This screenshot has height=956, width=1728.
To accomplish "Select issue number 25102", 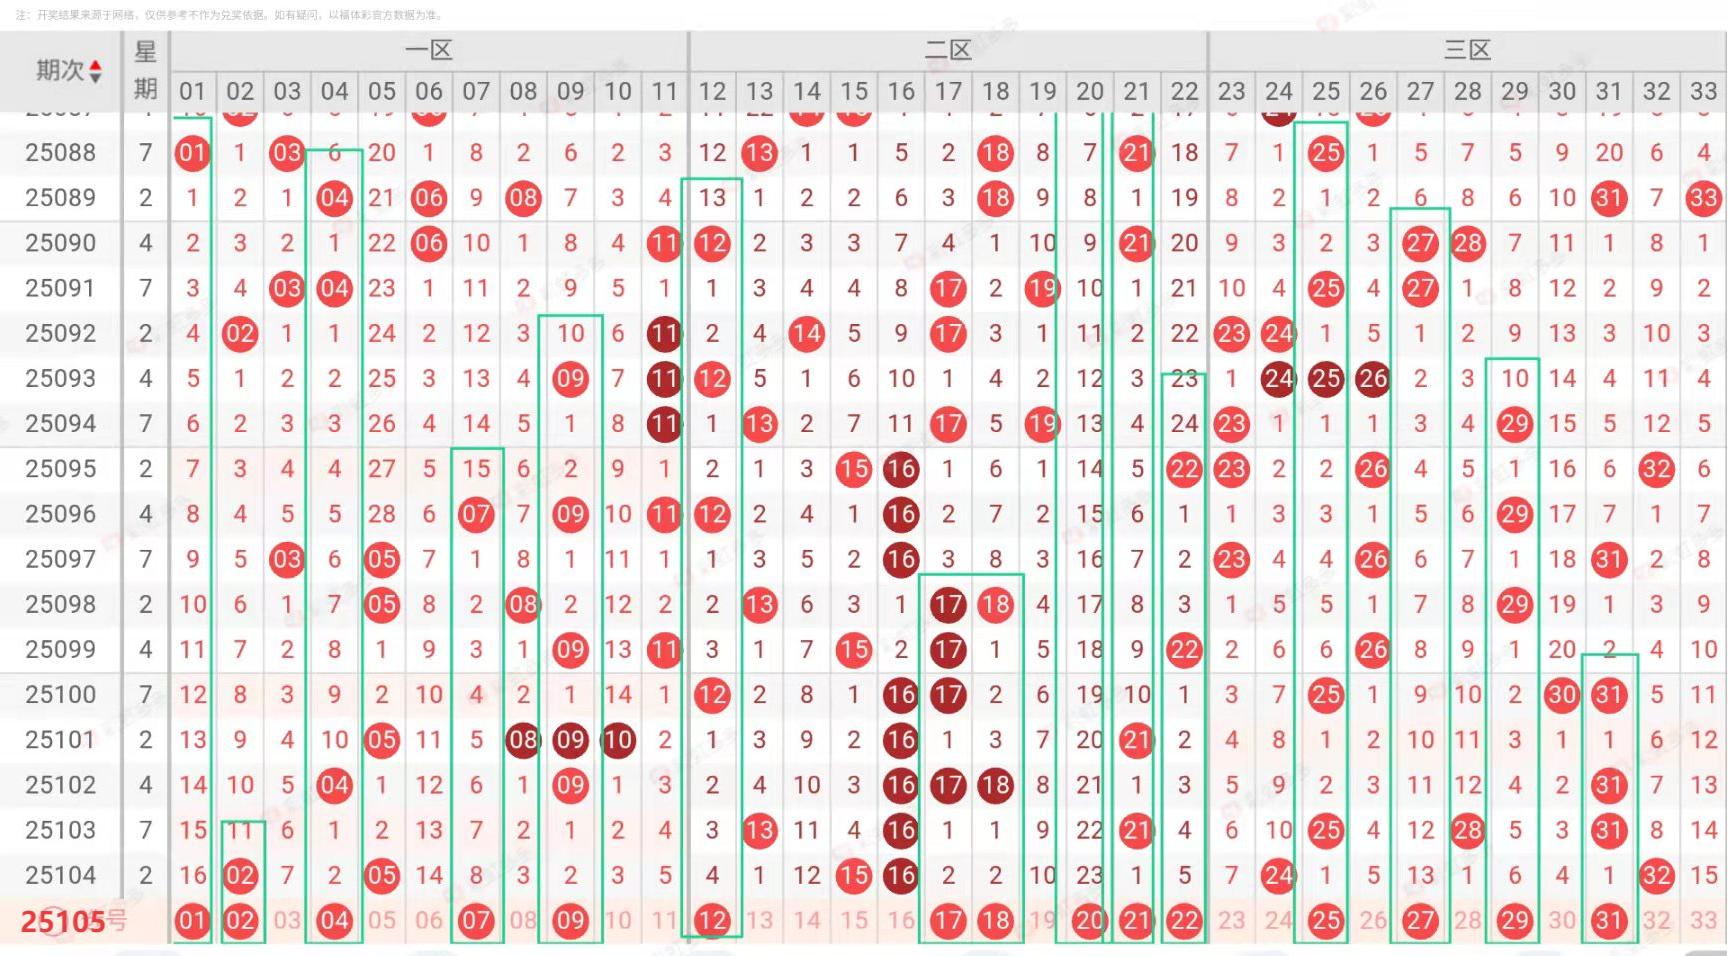I will [61, 785].
